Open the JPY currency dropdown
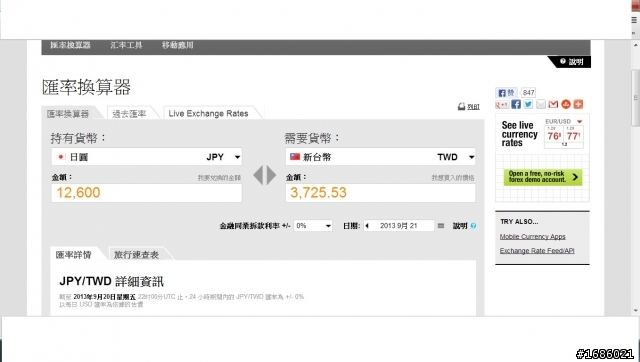640x362 pixels. click(x=147, y=157)
